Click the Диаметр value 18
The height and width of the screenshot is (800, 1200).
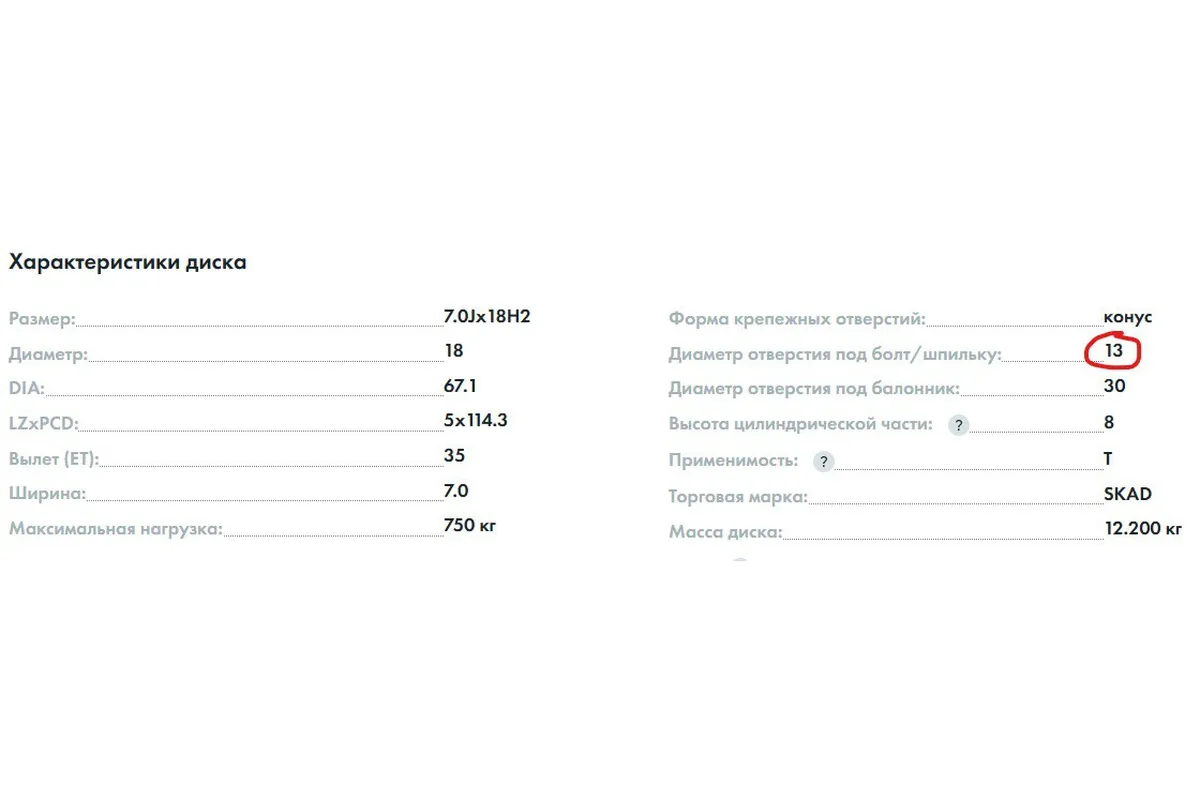(454, 351)
